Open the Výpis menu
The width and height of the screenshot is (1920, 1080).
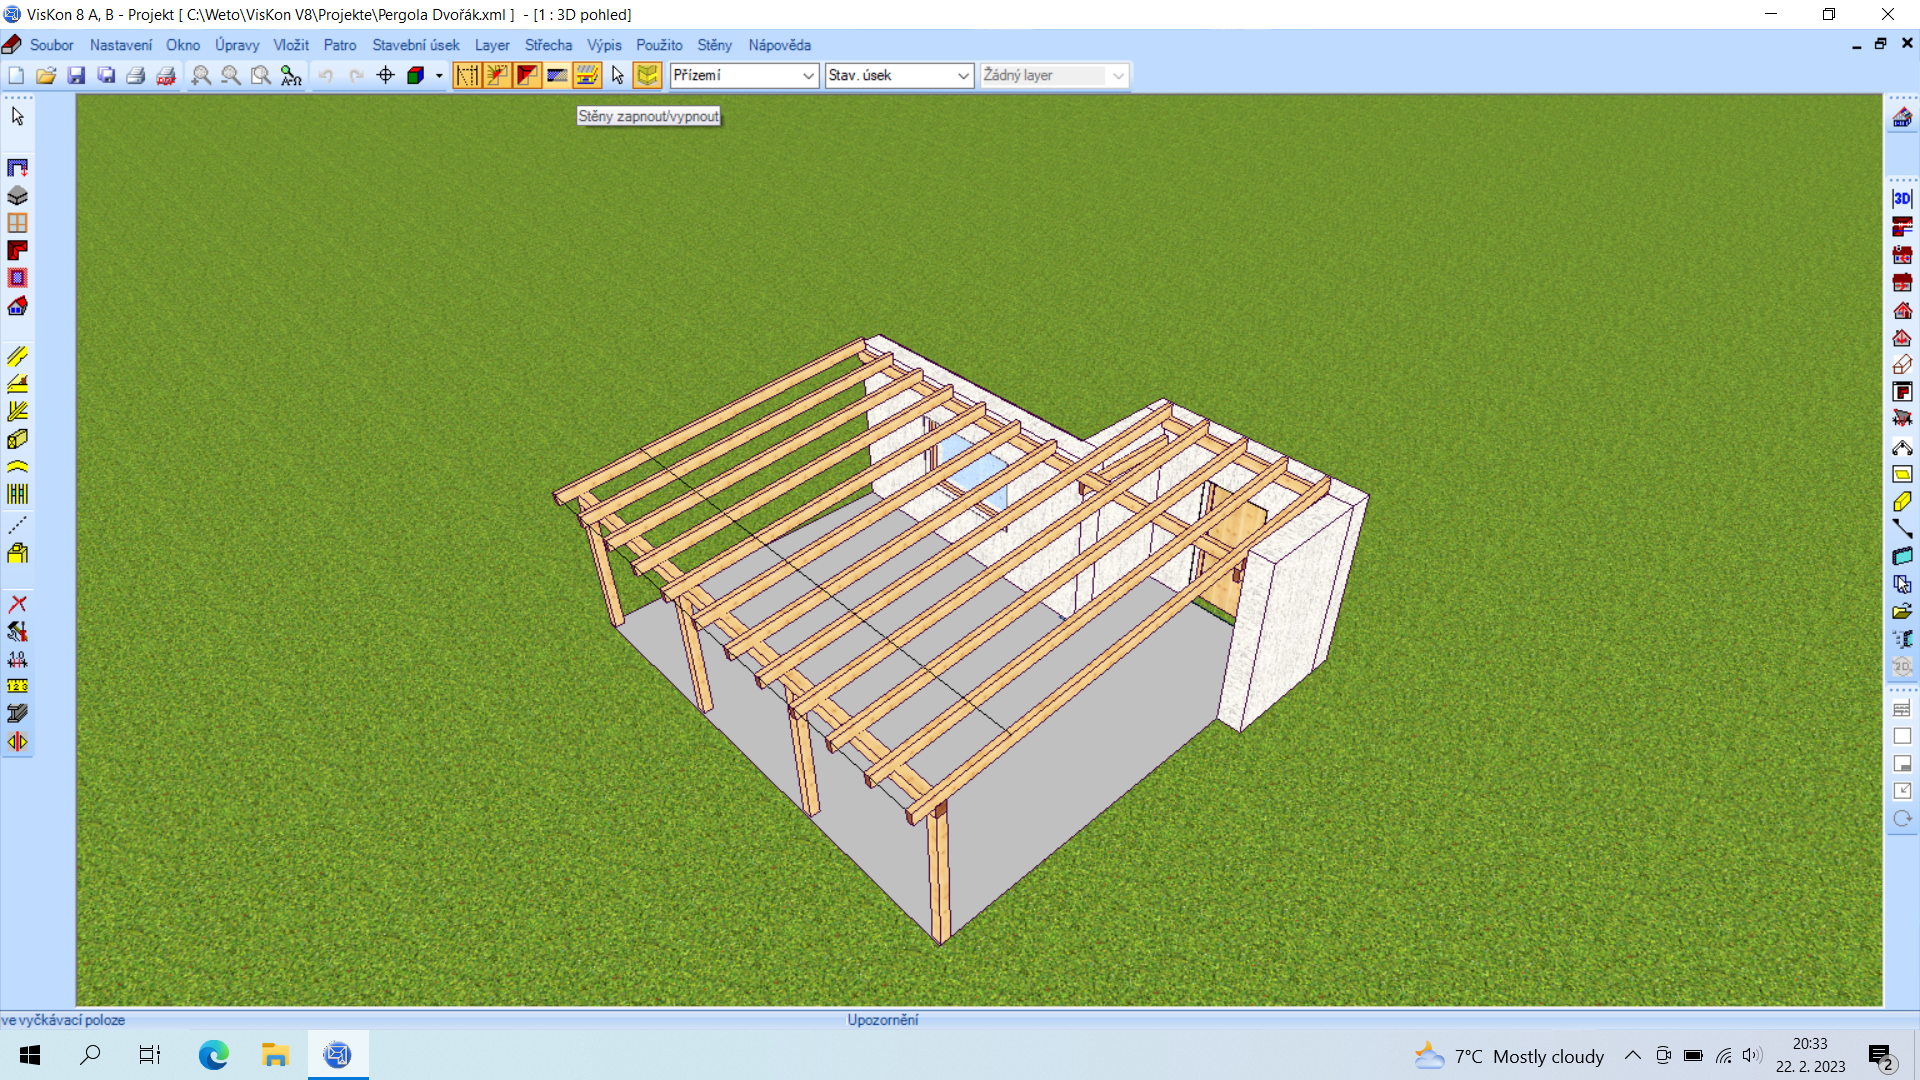pos(604,45)
